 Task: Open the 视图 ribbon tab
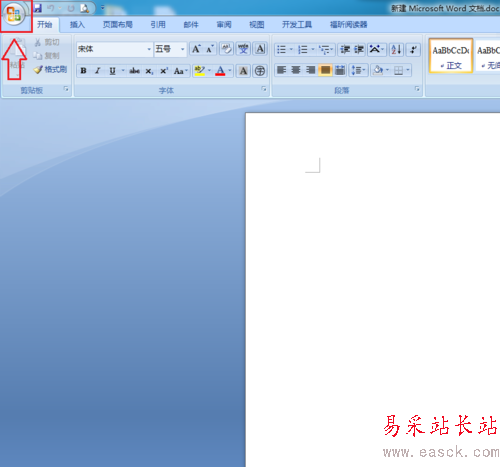pos(257,25)
